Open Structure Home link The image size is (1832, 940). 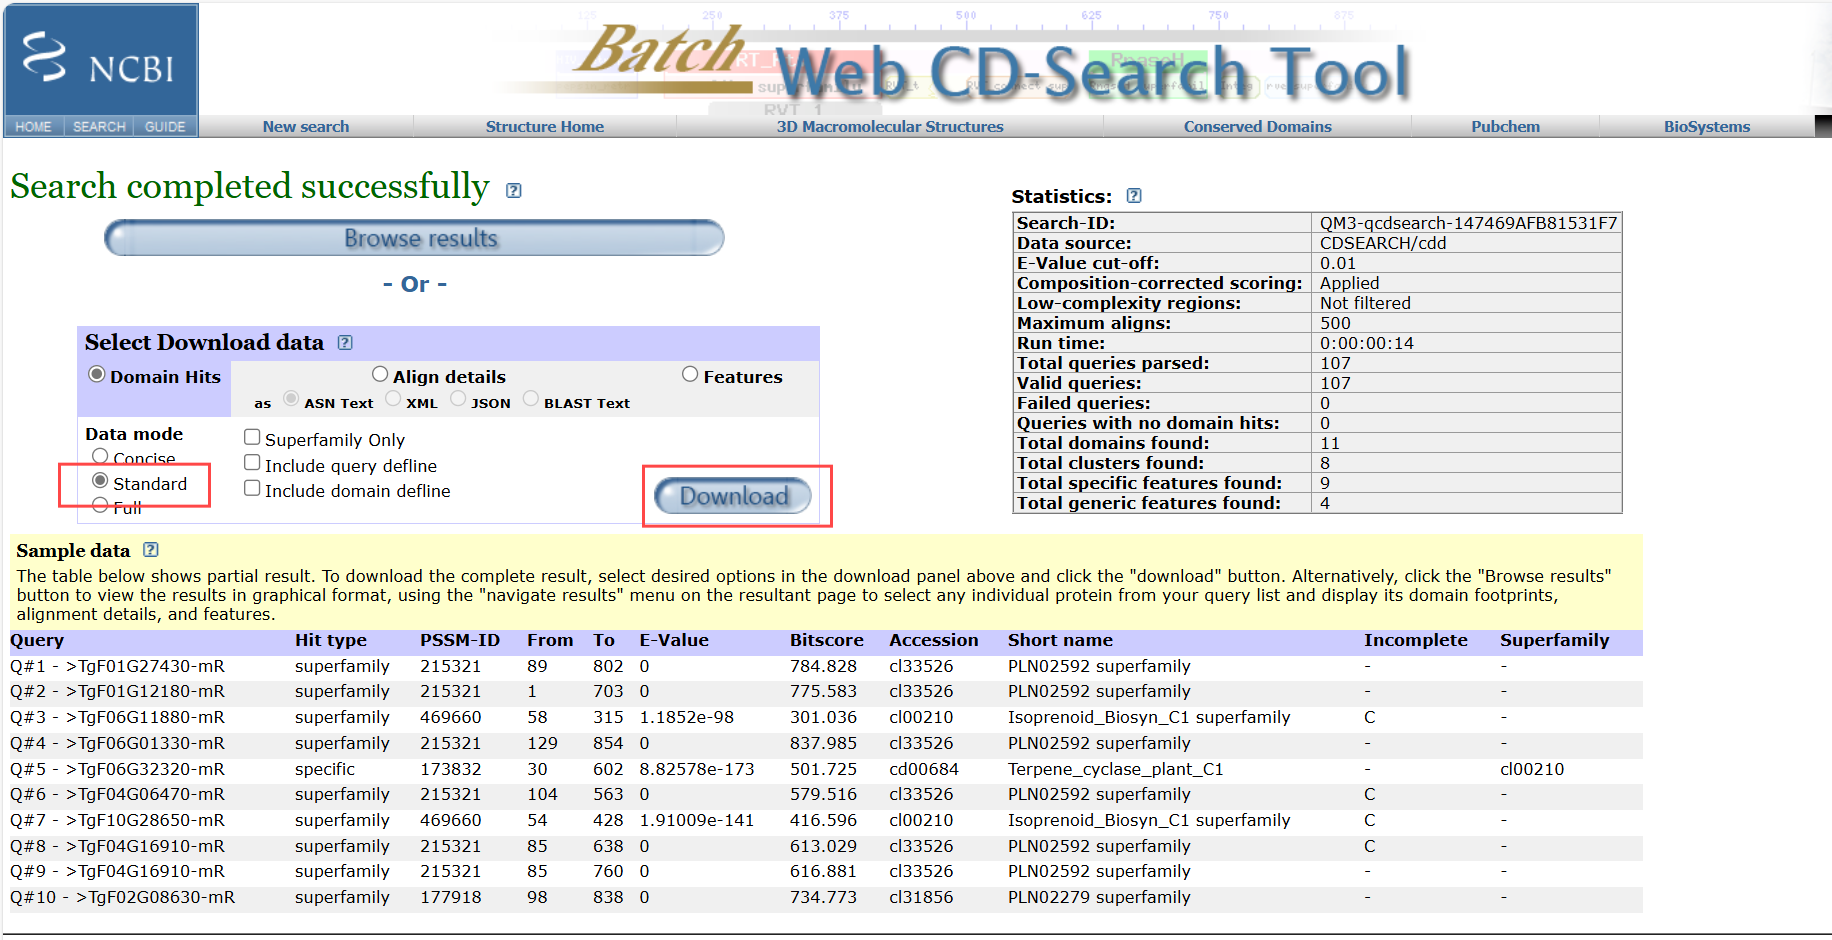pyautogui.click(x=545, y=127)
